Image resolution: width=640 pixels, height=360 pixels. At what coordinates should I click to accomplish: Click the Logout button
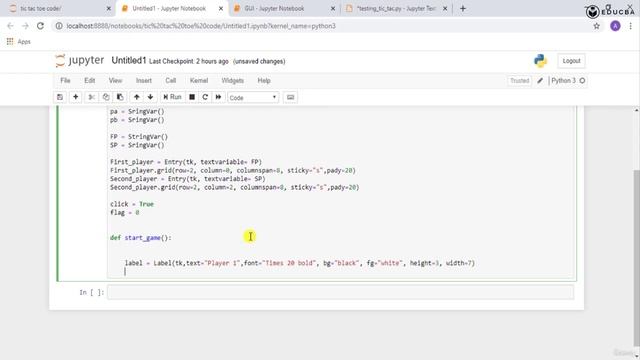click(571, 61)
